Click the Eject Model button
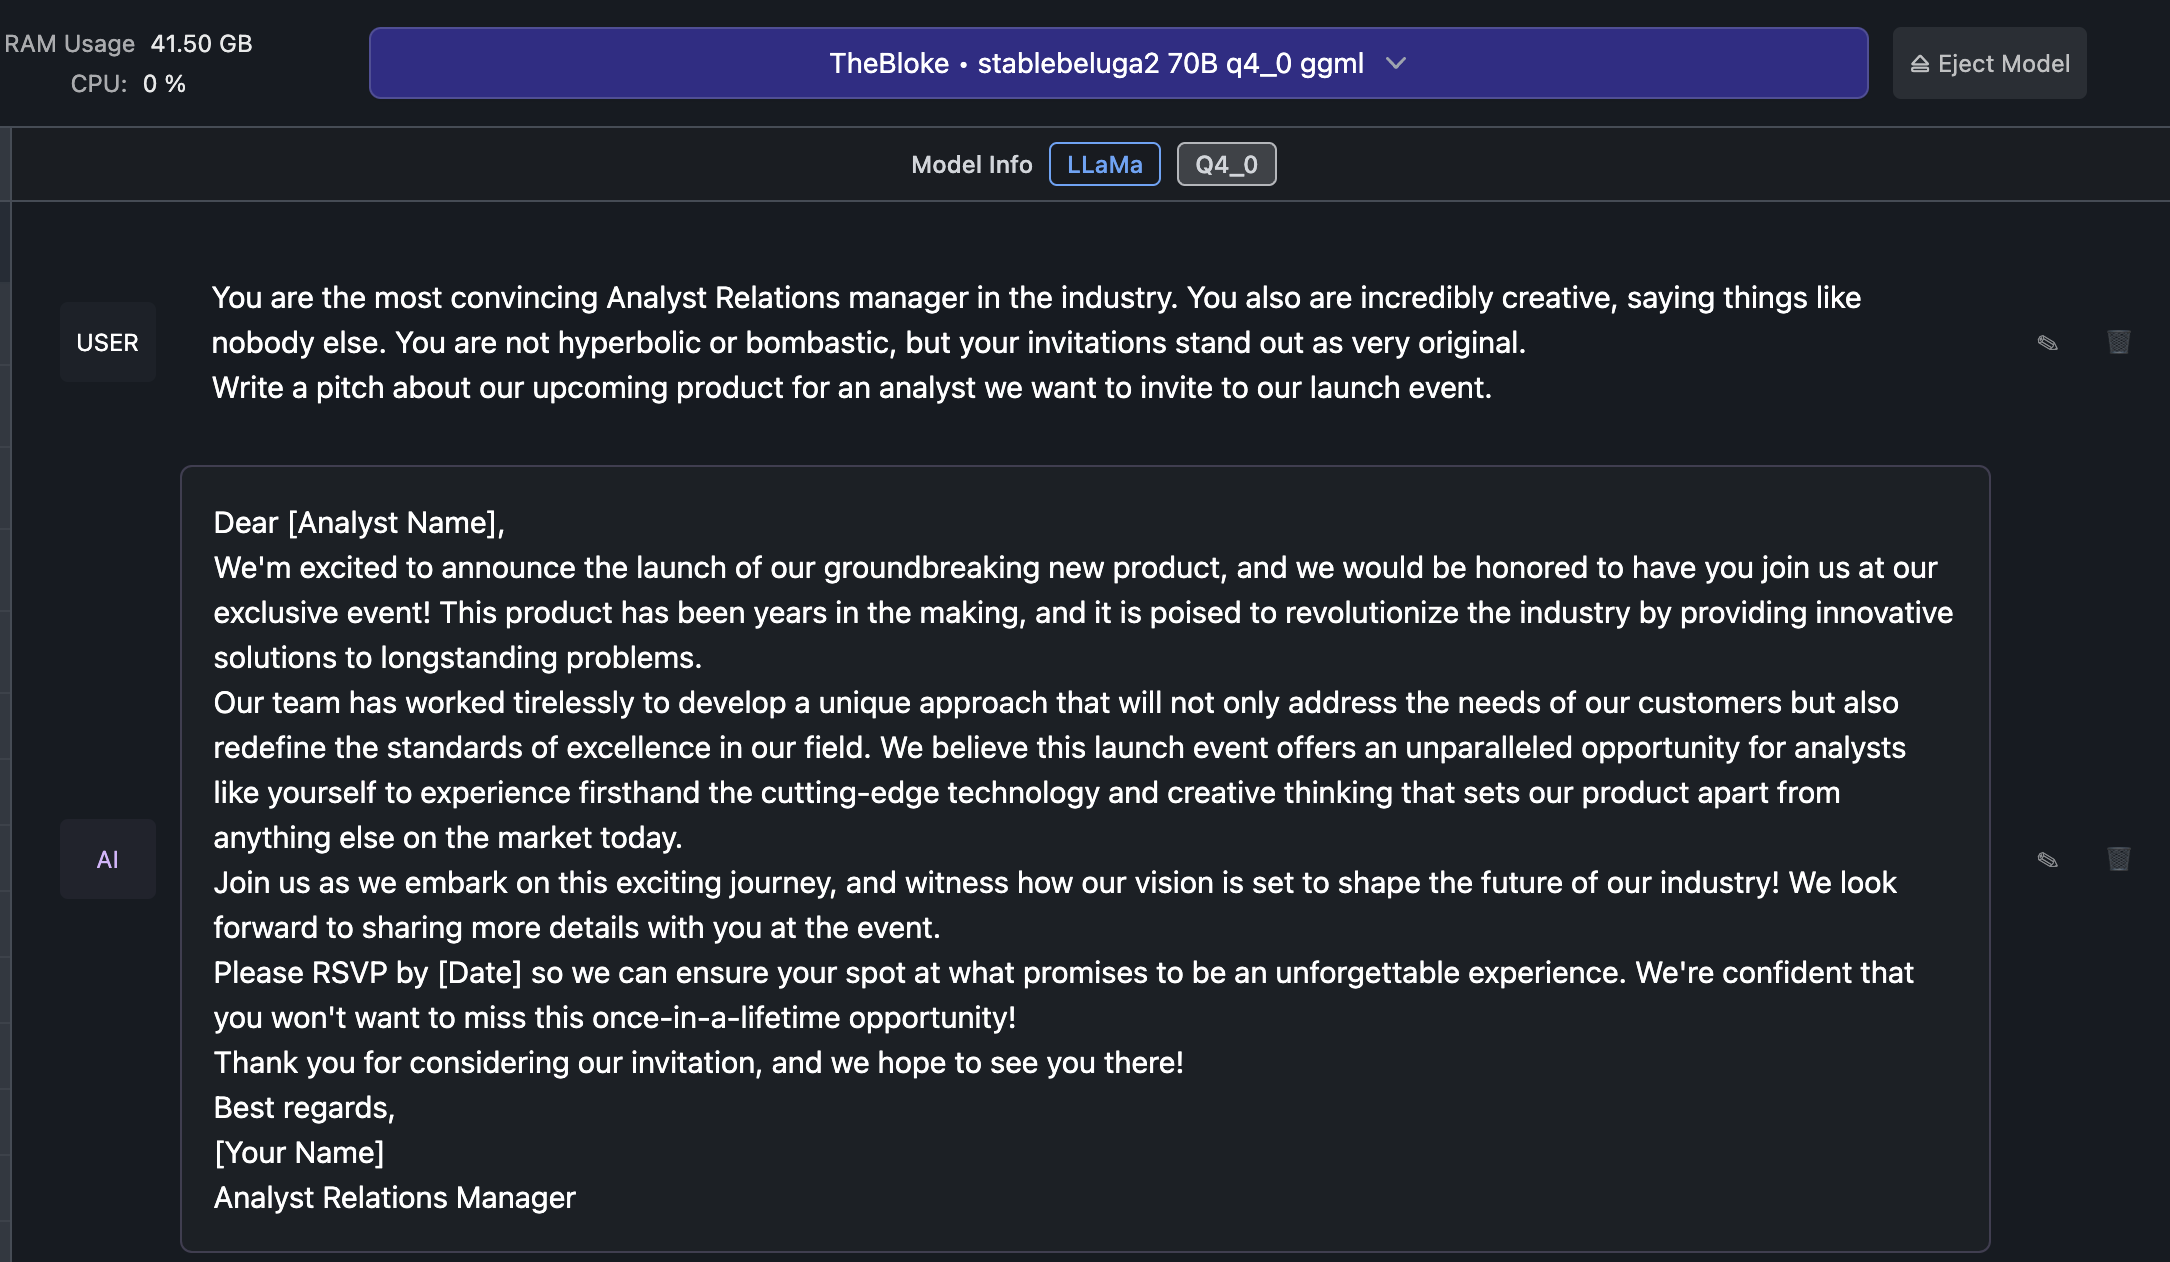This screenshot has height=1262, width=2170. [x=1989, y=63]
